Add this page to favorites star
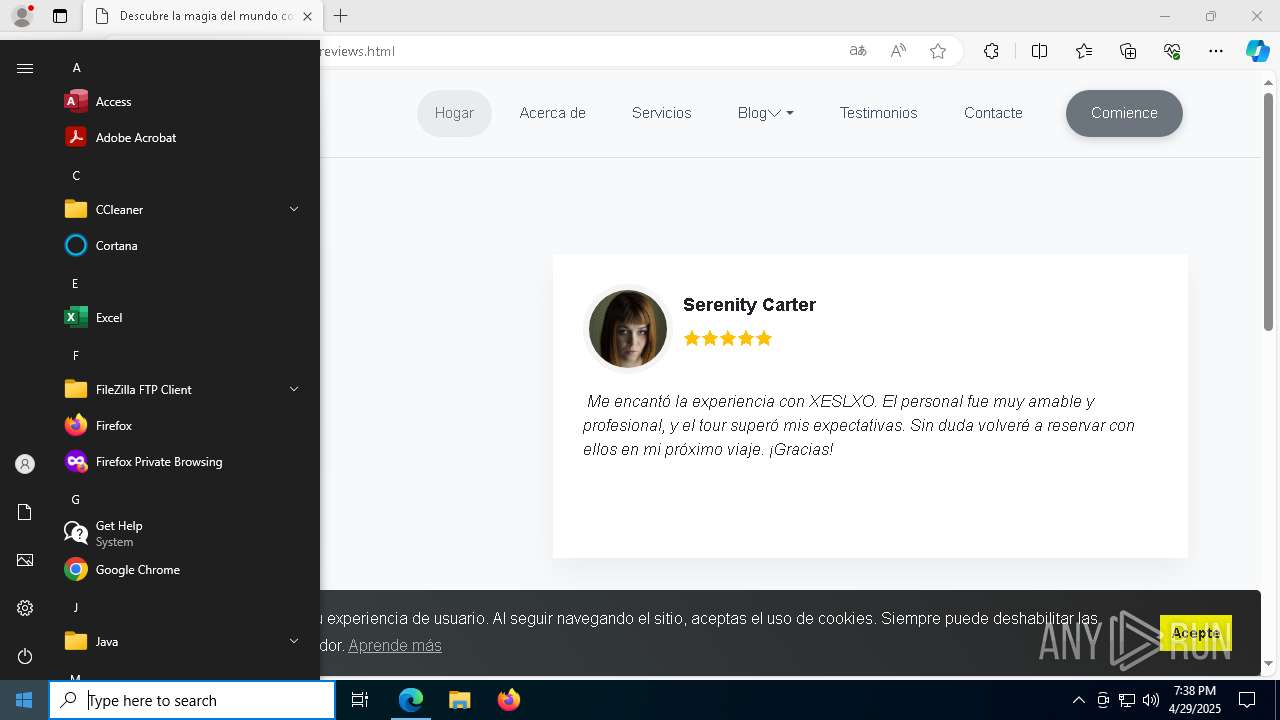This screenshot has height=720, width=1280. [938, 51]
